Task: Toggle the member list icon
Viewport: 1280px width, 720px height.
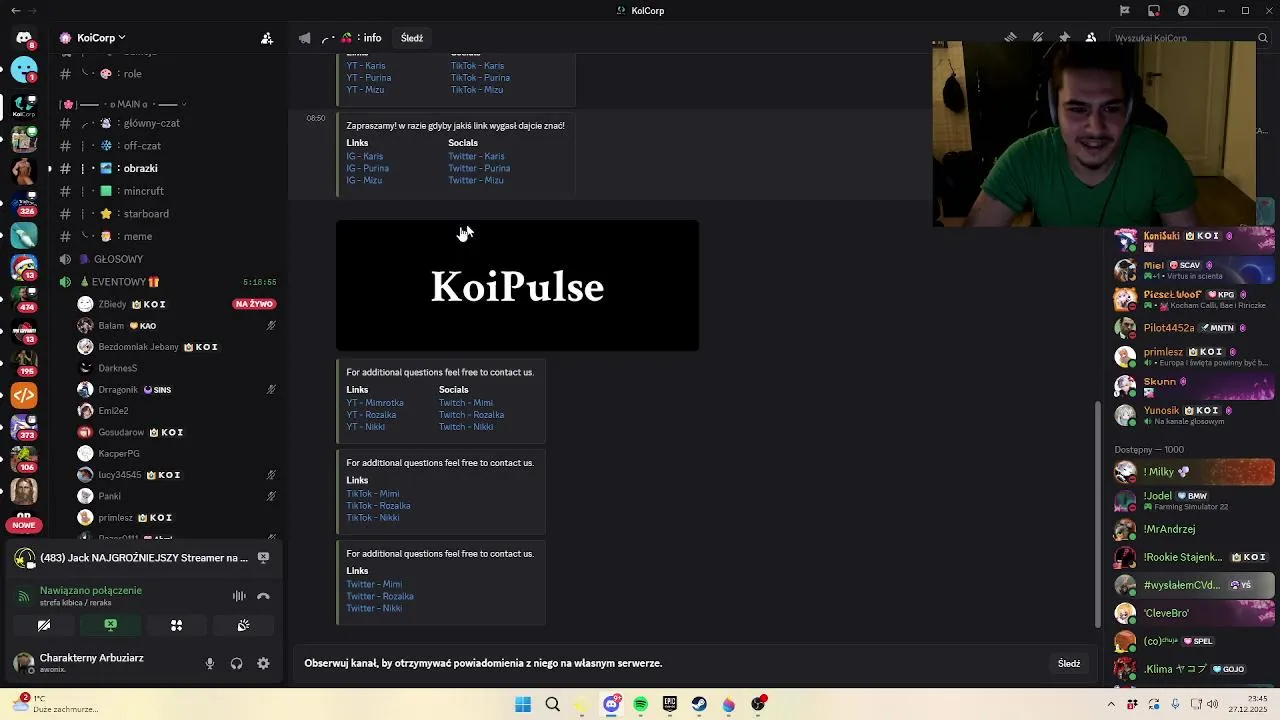Action: coord(1091,38)
